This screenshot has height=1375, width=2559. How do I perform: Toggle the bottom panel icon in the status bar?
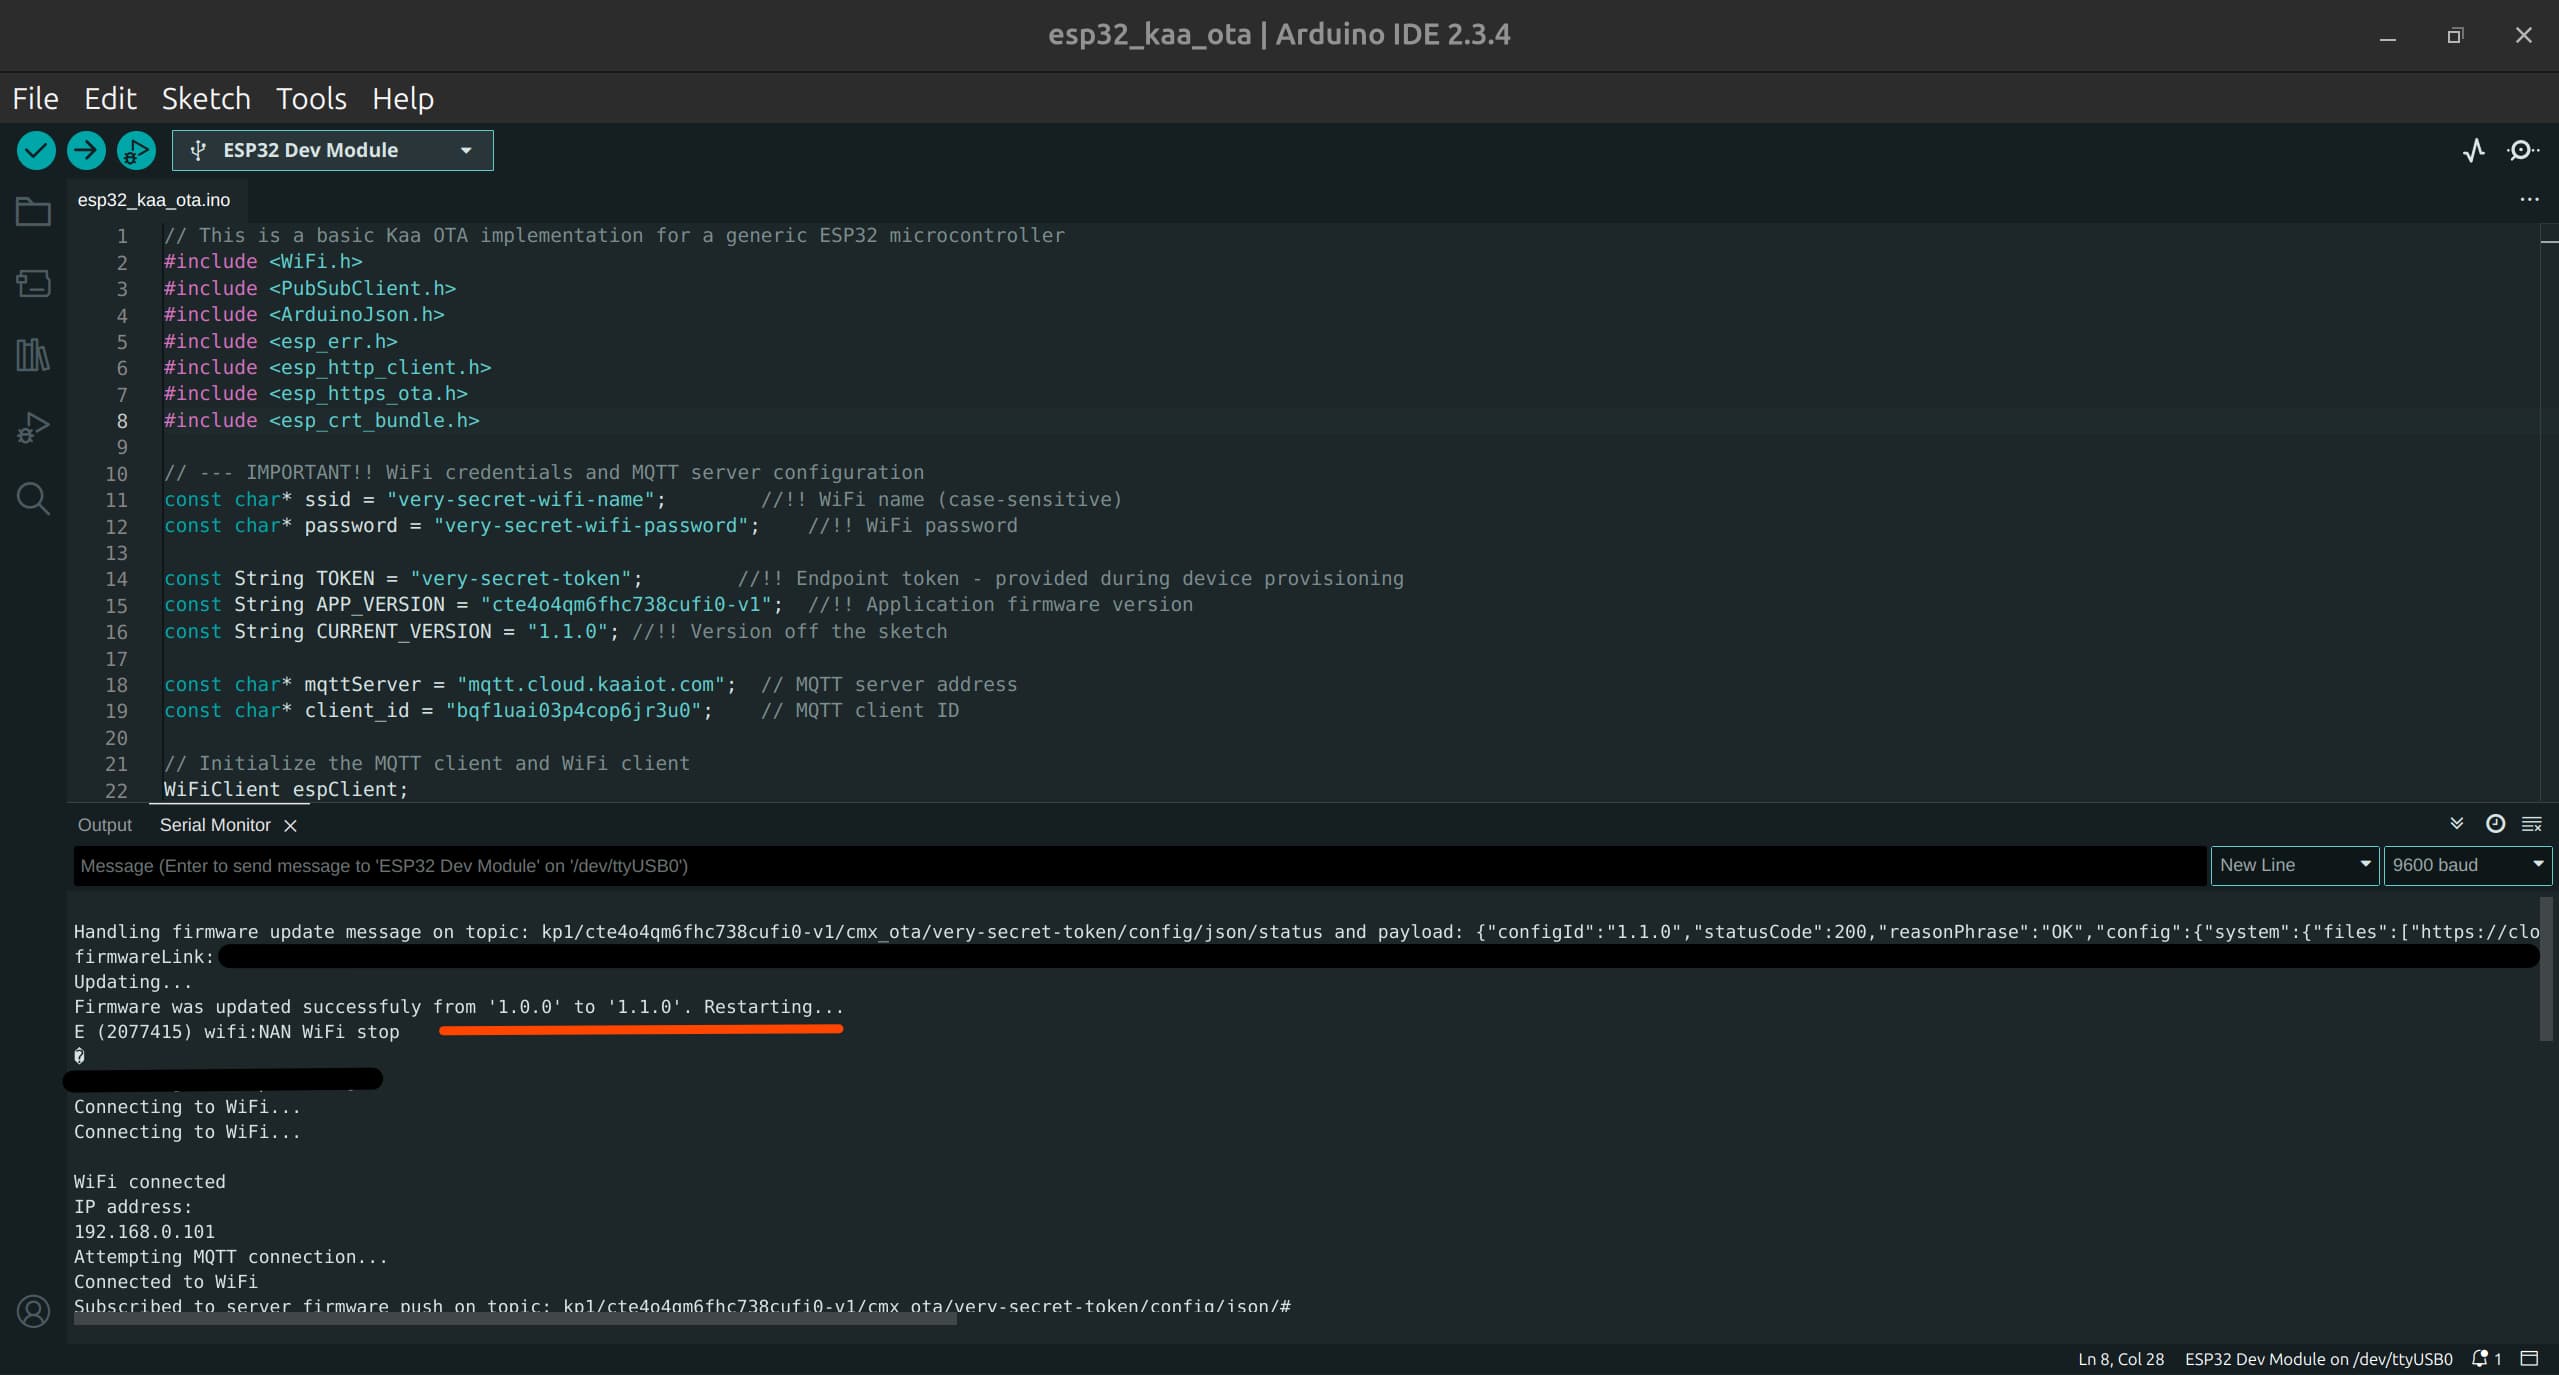[2529, 1359]
